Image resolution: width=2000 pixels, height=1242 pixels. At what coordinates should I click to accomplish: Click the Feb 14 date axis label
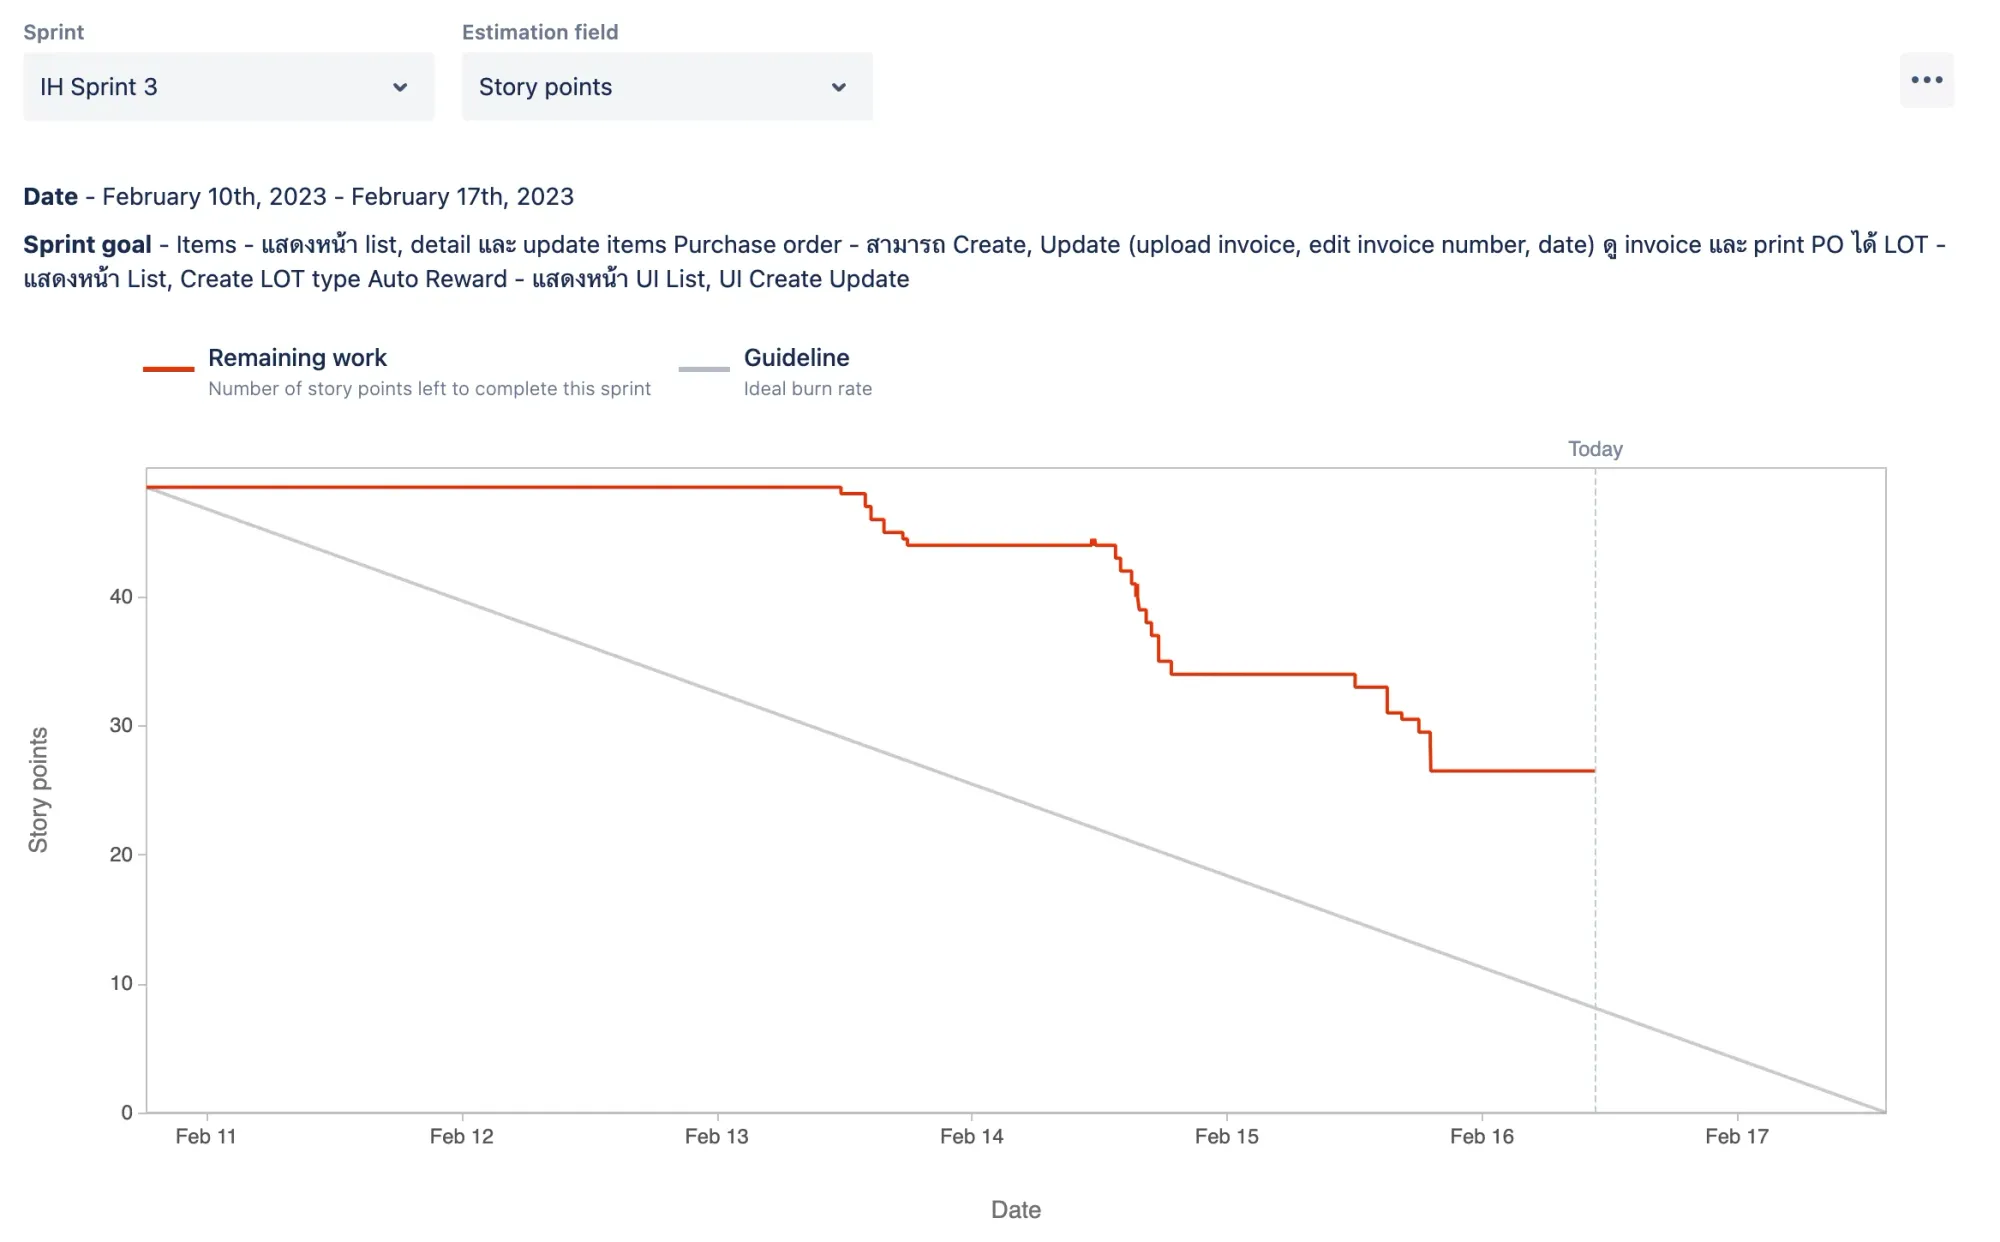(972, 1136)
